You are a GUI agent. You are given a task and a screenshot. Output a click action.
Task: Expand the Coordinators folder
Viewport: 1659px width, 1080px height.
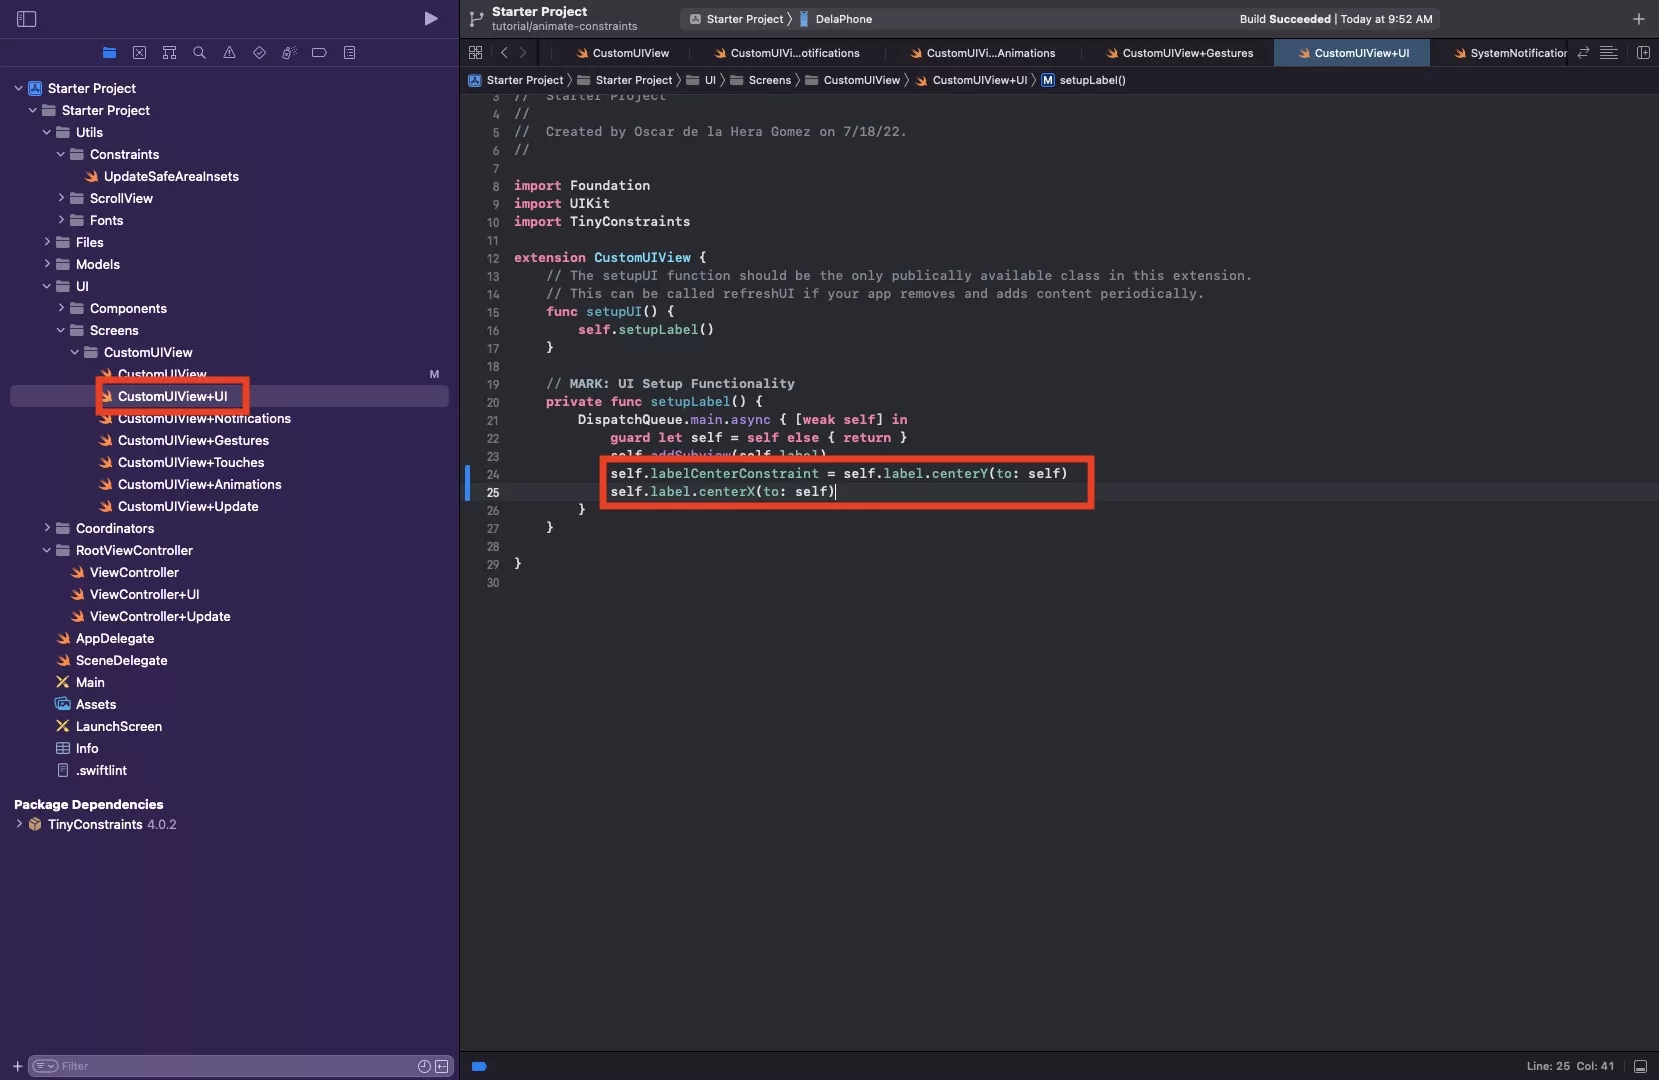46,528
